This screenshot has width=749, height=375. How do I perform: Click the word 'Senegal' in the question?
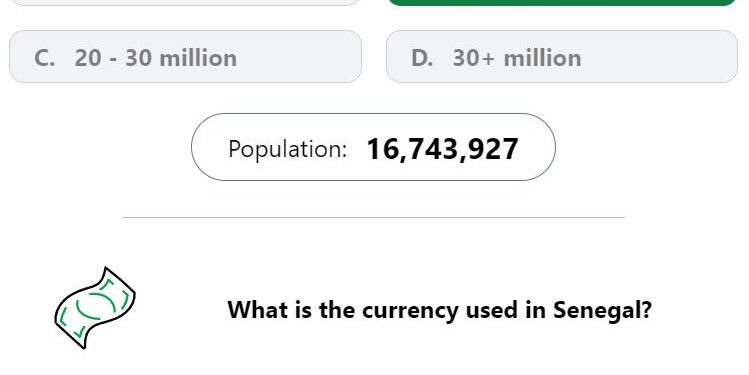tap(602, 311)
